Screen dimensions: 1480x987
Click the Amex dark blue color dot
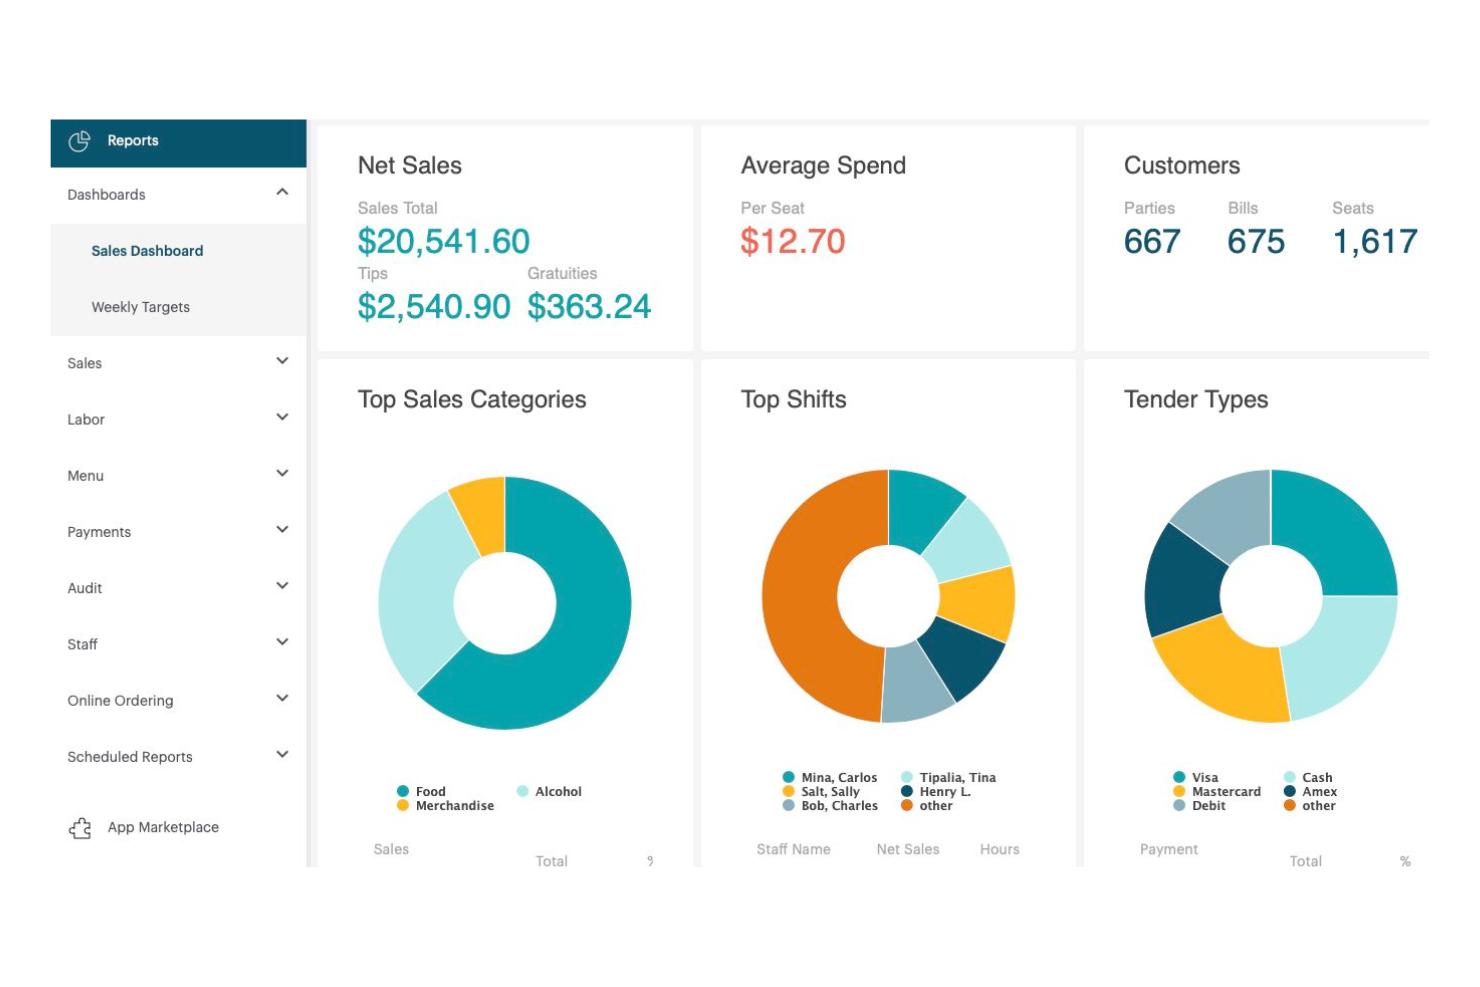point(1288,791)
